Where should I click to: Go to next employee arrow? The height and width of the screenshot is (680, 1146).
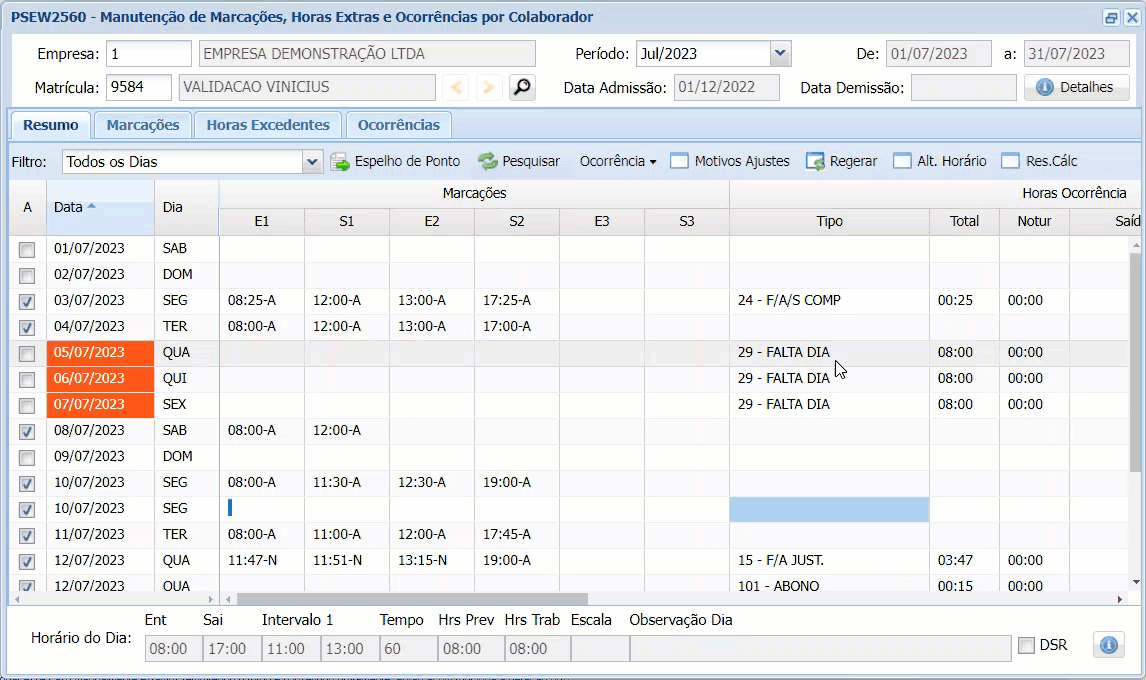pos(488,88)
